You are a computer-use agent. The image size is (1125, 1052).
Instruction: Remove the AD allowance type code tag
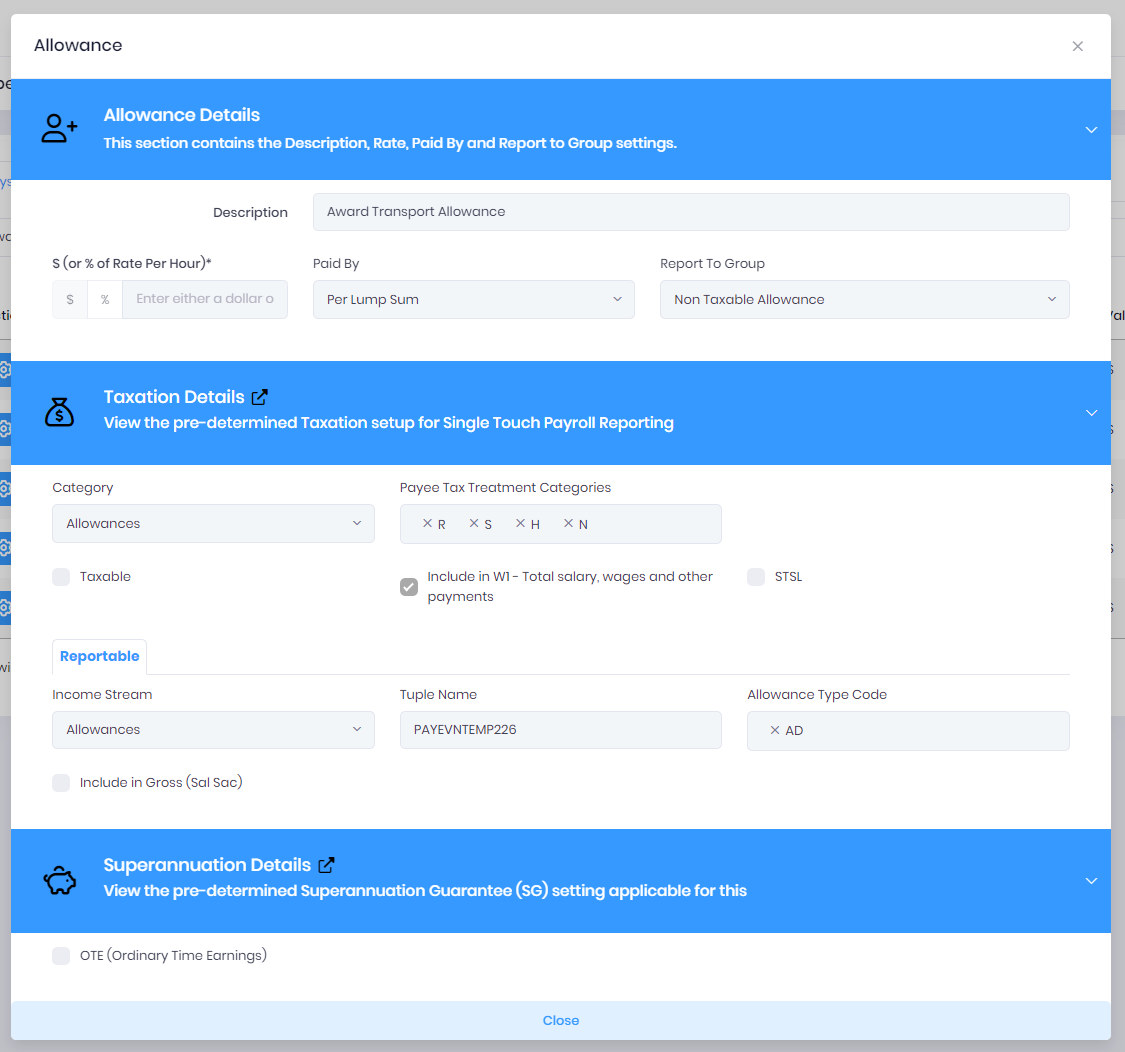click(x=775, y=730)
